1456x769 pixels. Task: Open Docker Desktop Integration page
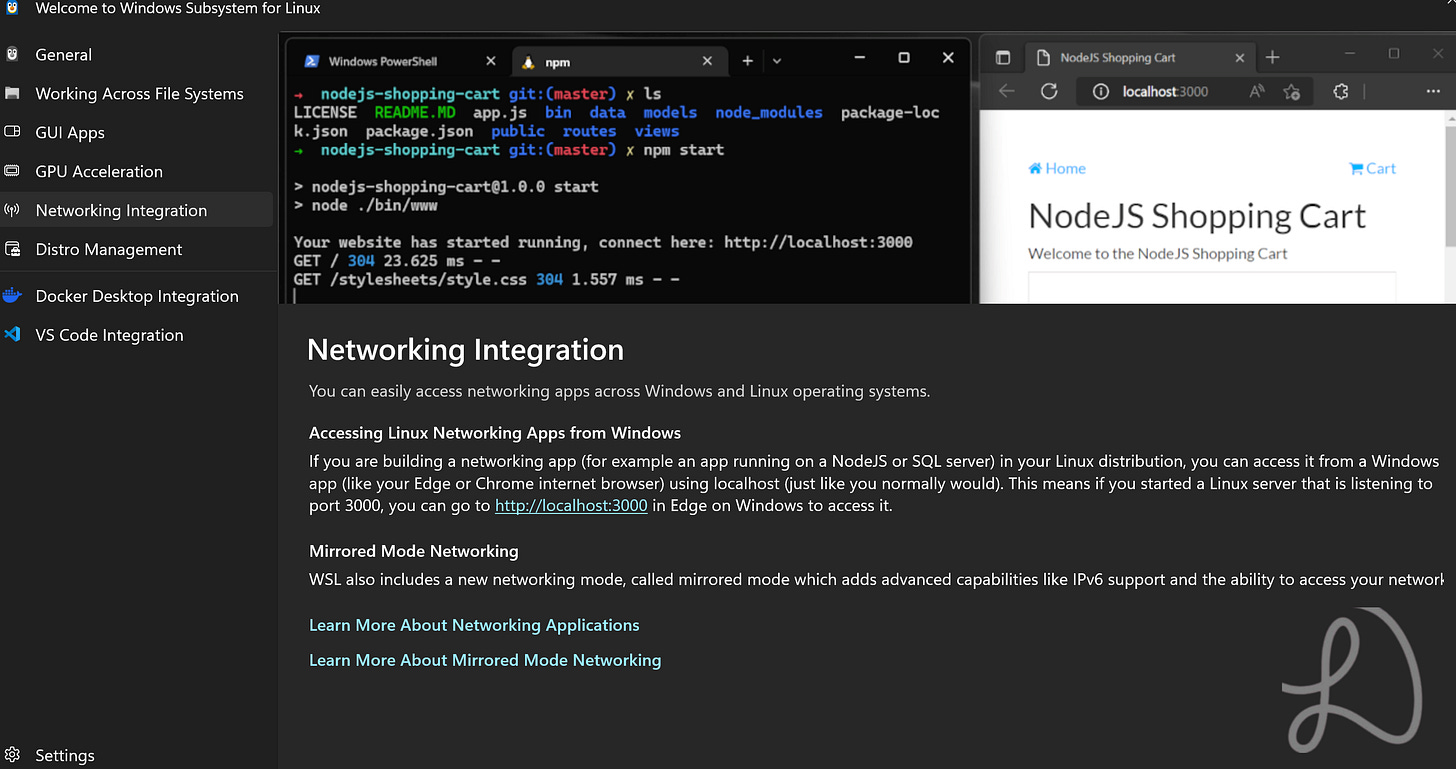136,296
